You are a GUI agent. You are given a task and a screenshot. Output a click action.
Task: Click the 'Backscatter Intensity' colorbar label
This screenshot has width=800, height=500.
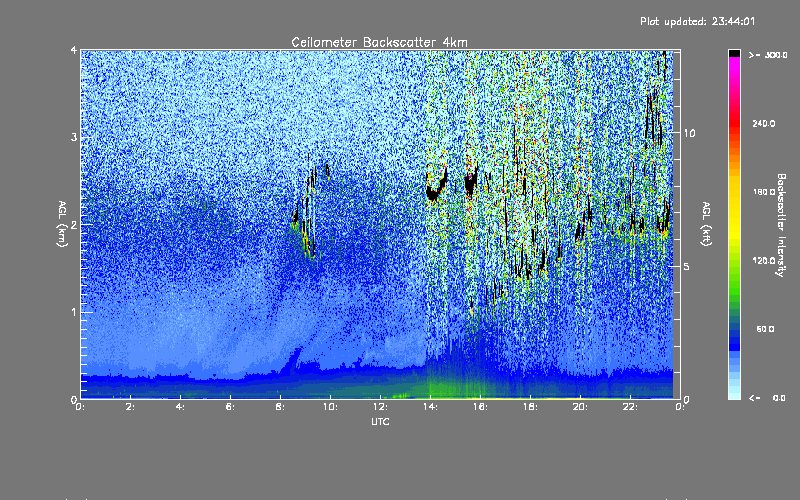click(781, 225)
